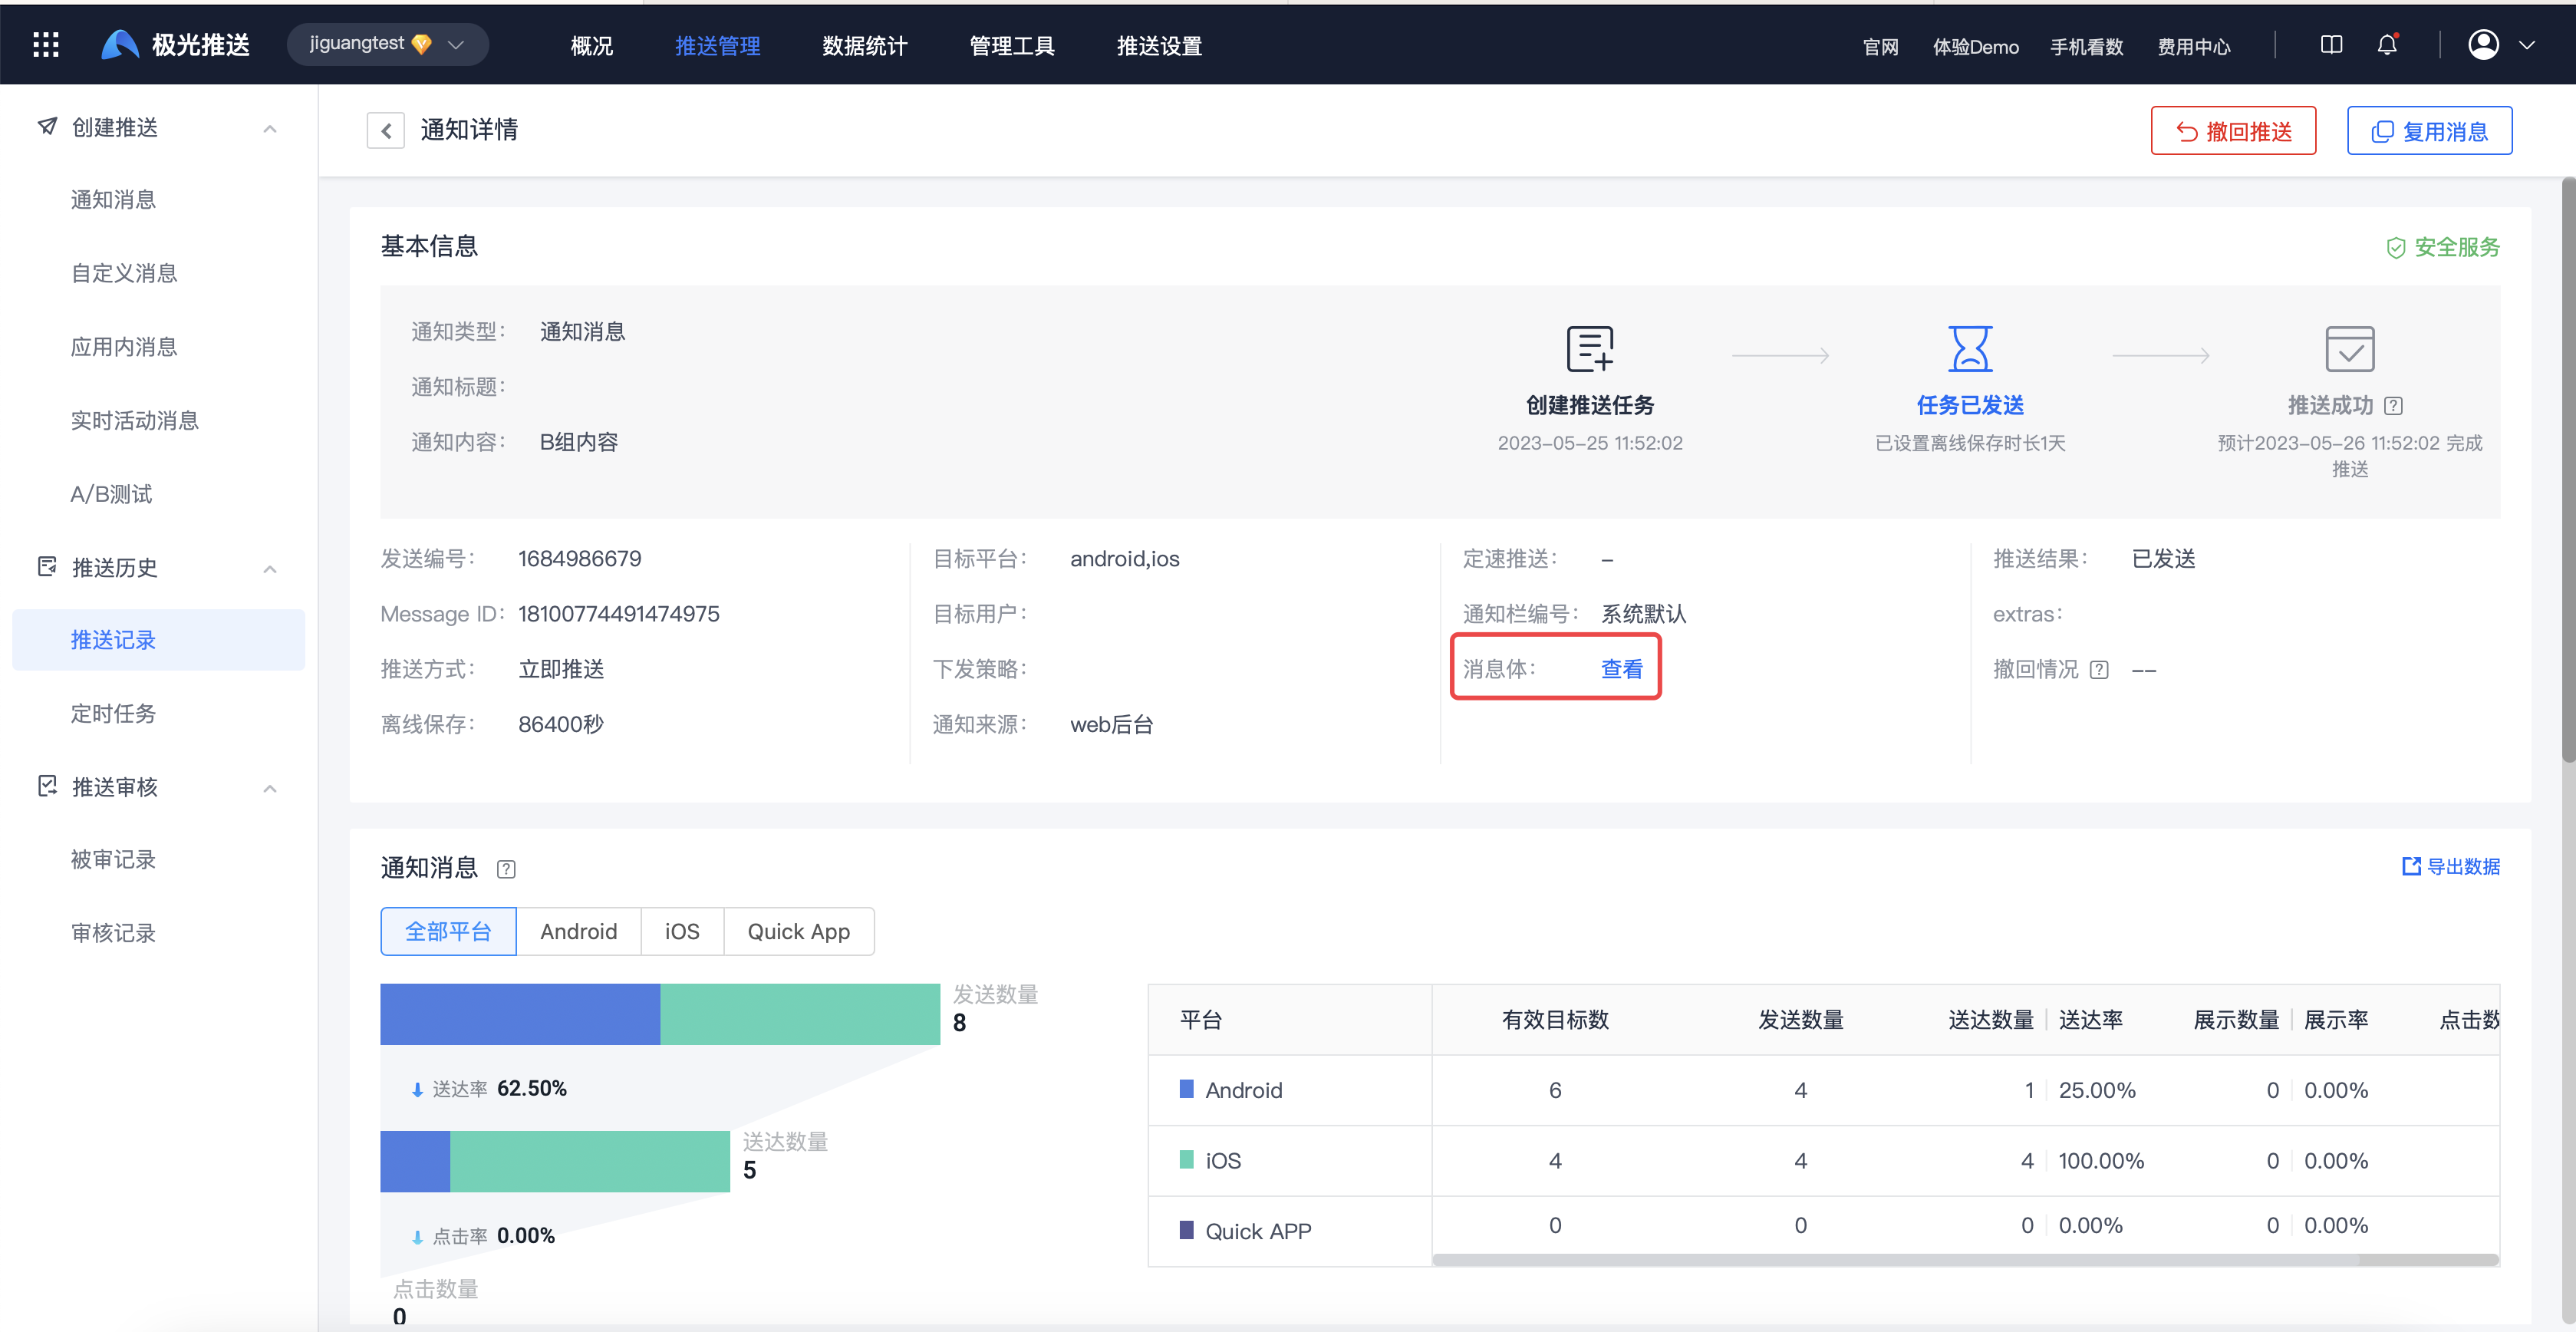The height and width of the screenshot is (1332, 2576).
Task: Click help icon beside 撤回情况
Action: (x=2099, y=670)
